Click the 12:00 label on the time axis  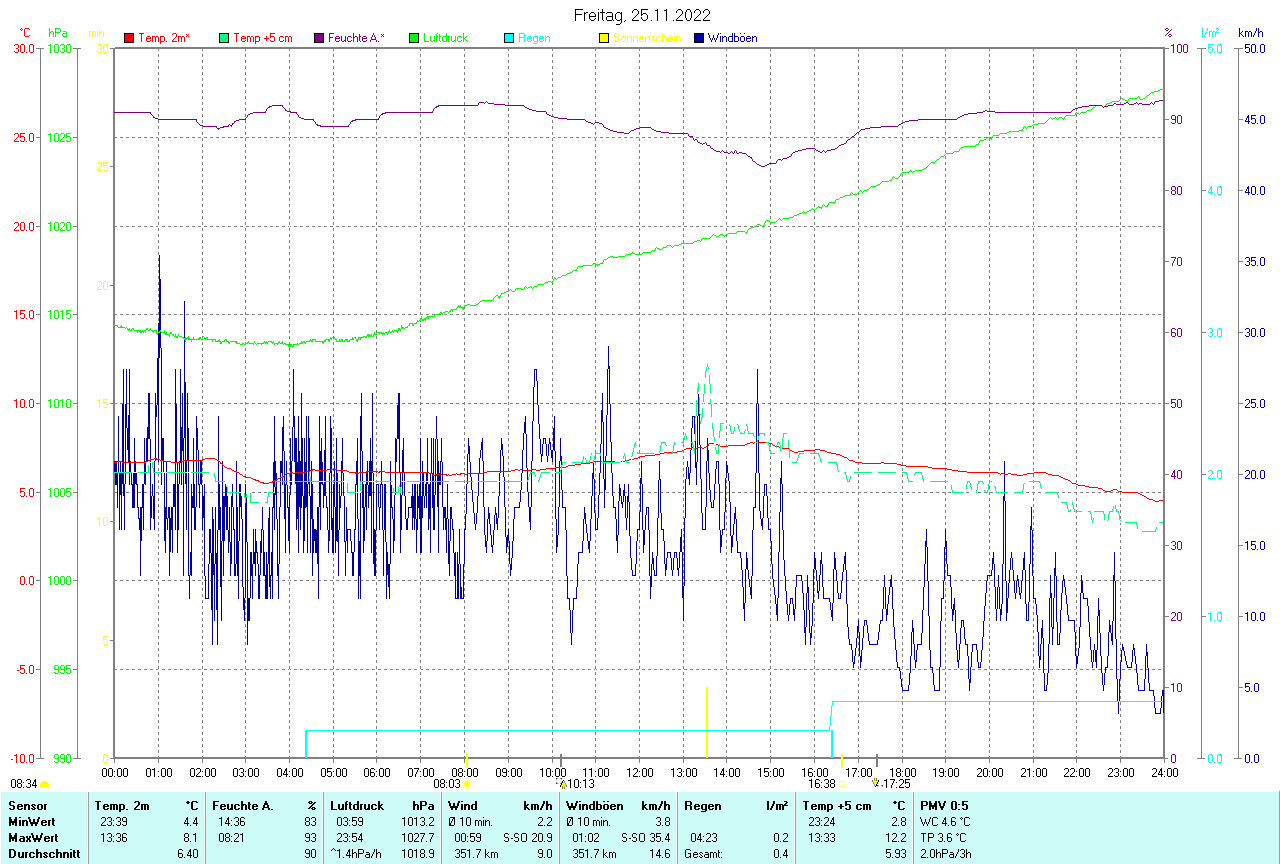click(639, 772)
